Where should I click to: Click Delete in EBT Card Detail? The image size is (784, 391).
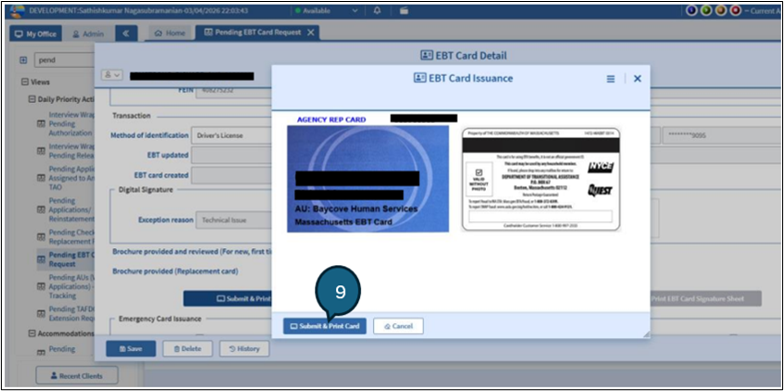[x=188, y=348]
